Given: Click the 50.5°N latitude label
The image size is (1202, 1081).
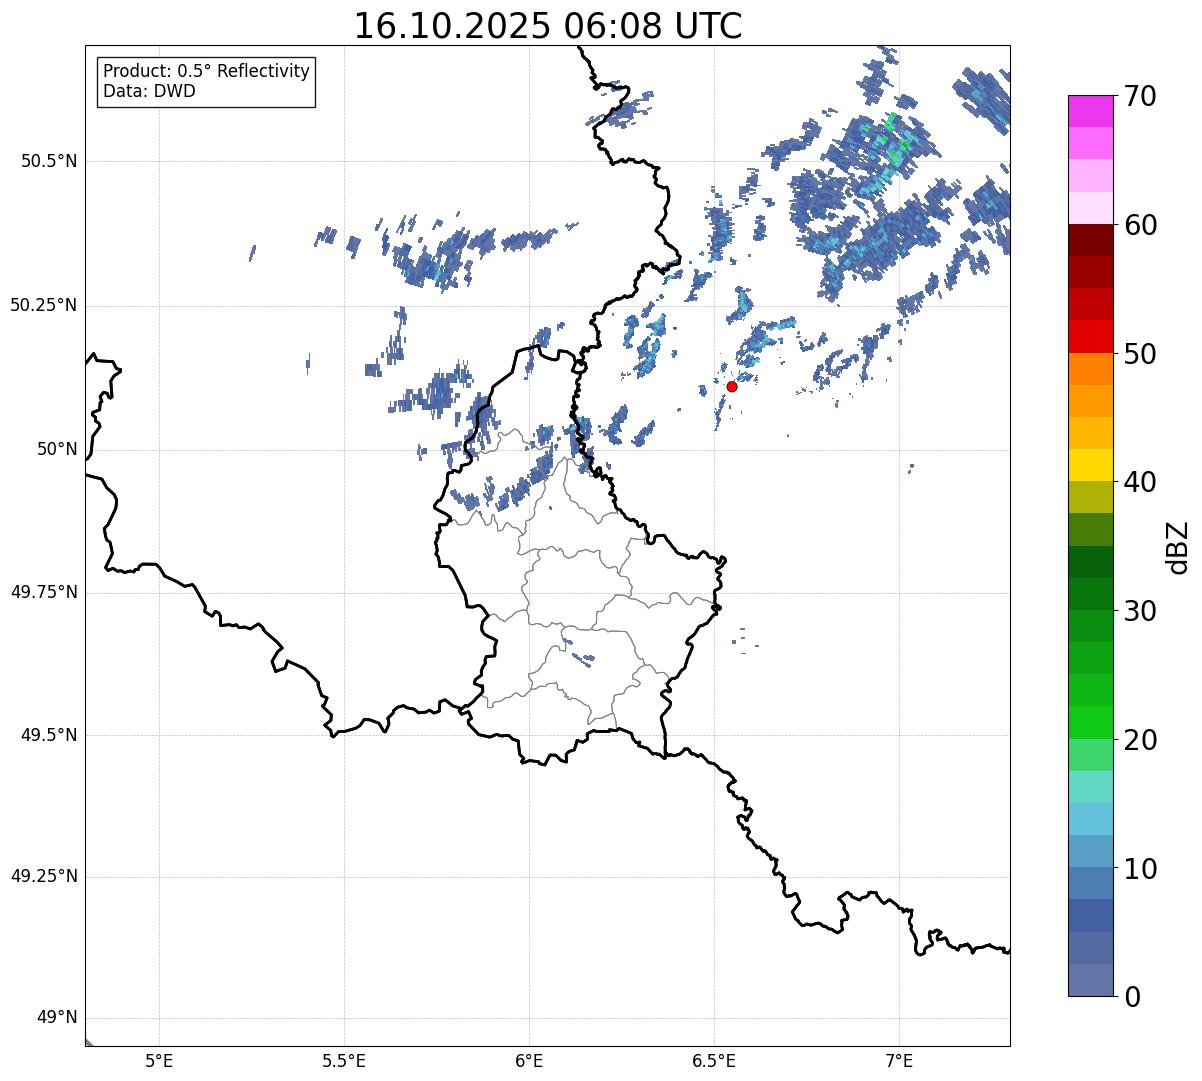Looking at the screenshot, I should (x=49, y=161).
